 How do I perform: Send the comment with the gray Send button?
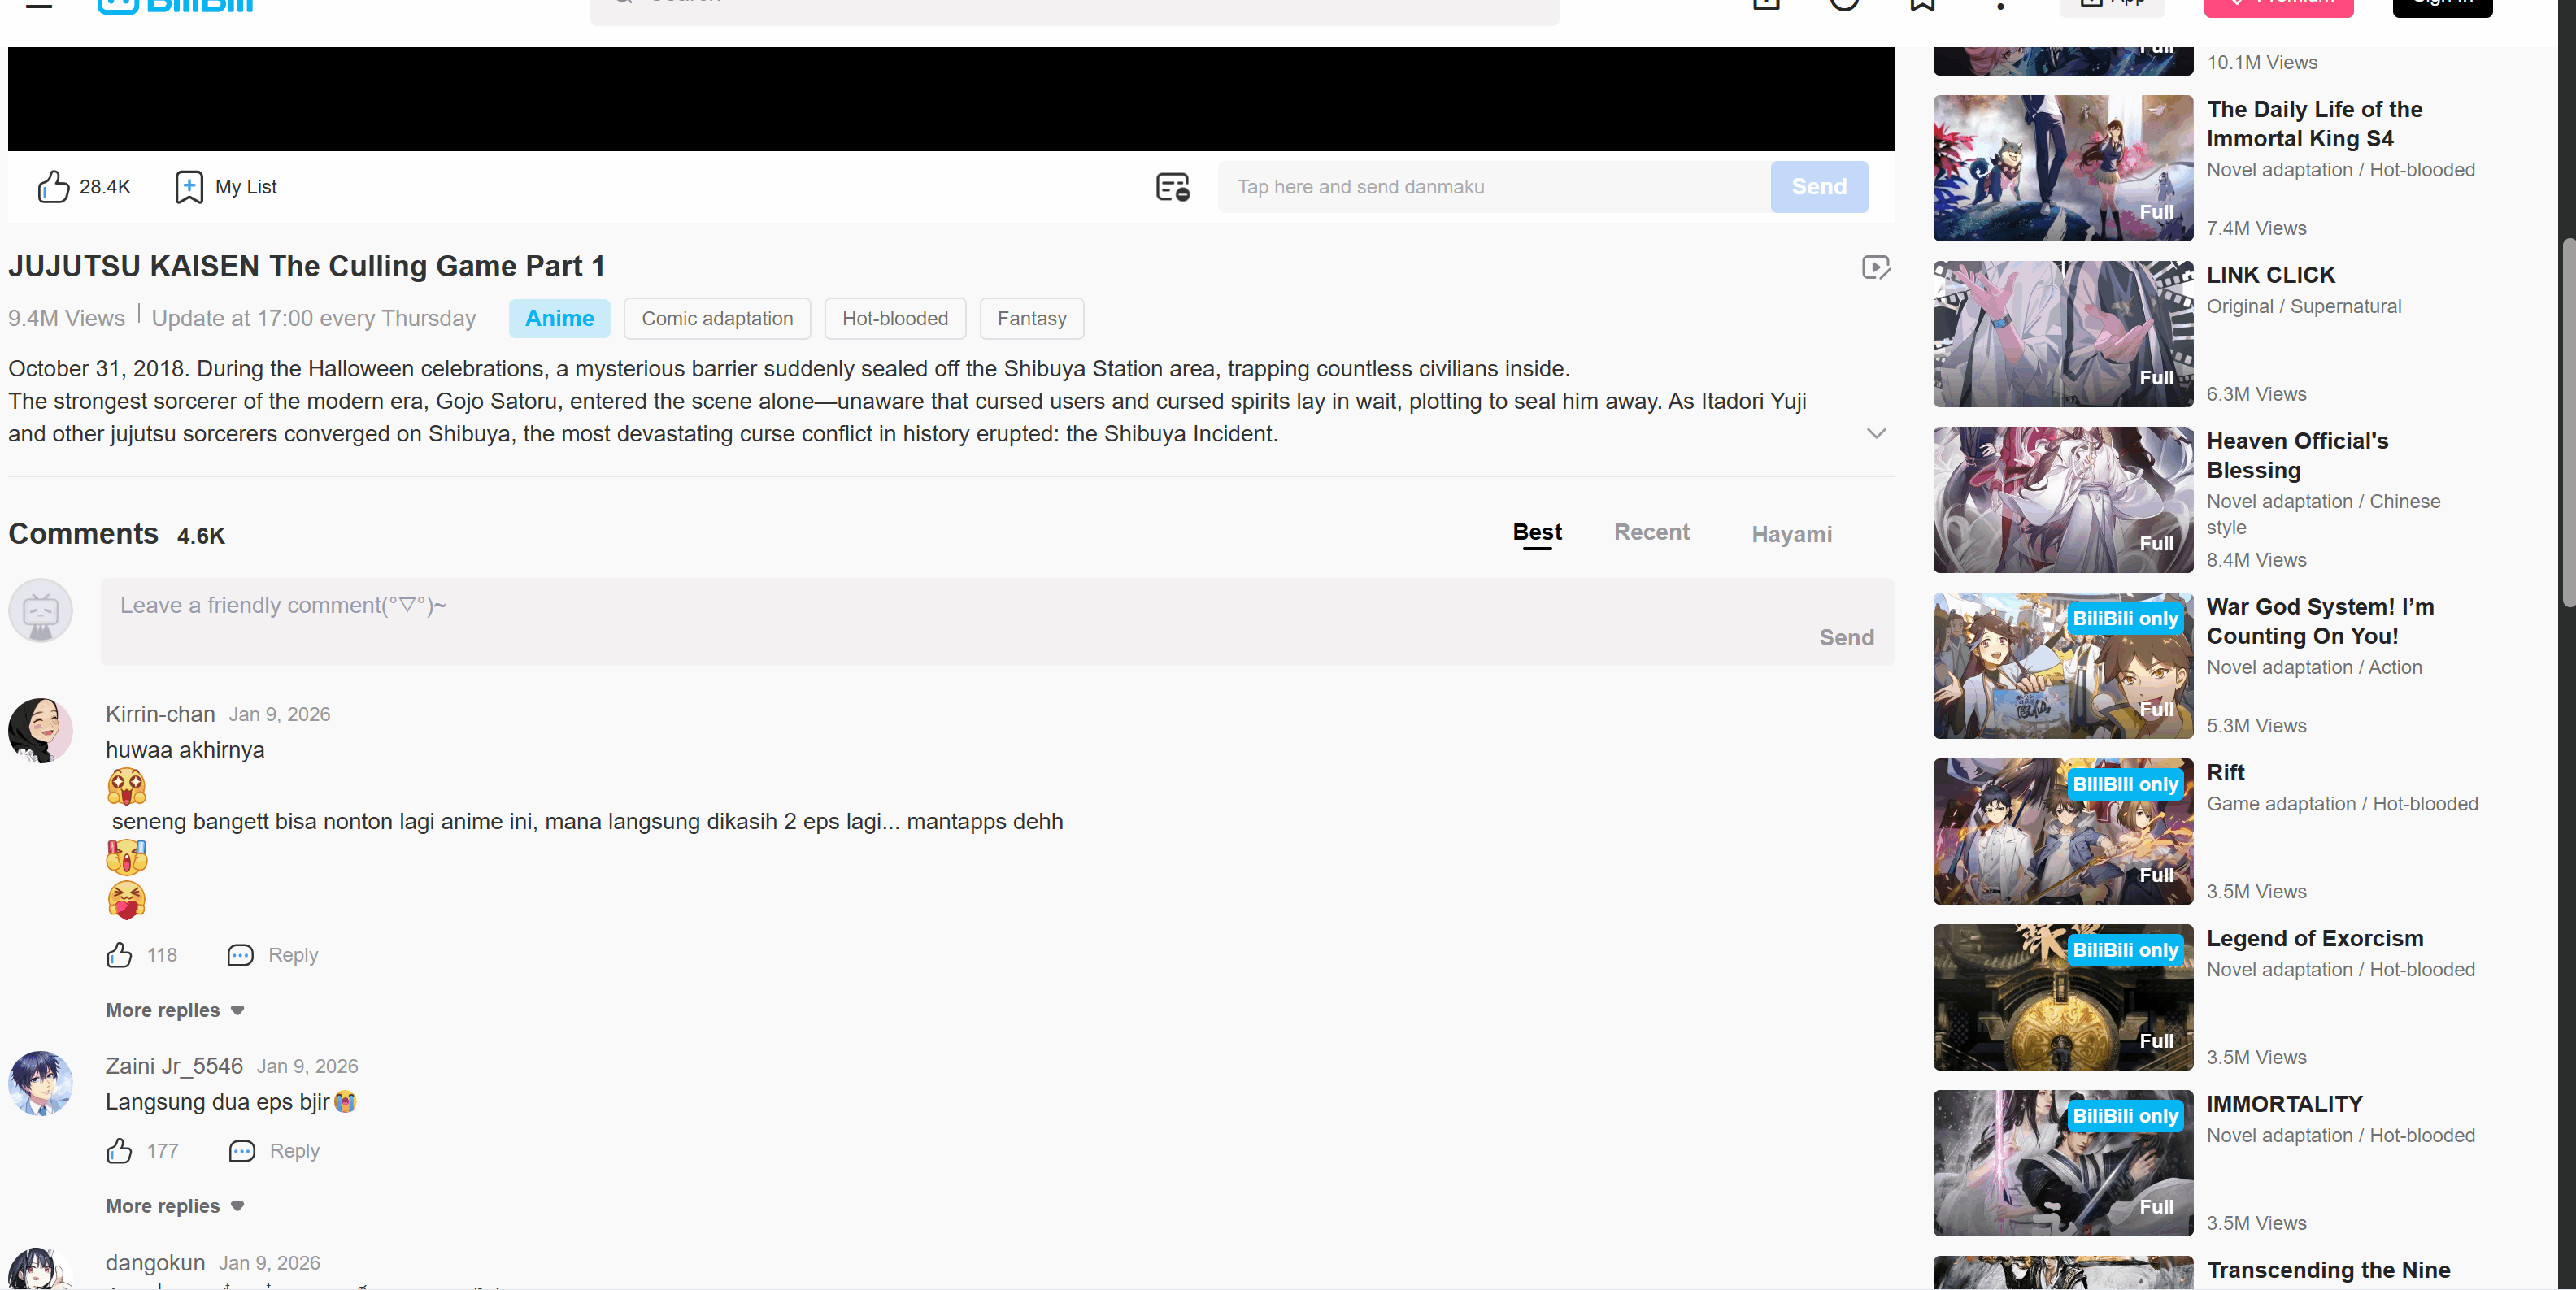point(1846,637)
